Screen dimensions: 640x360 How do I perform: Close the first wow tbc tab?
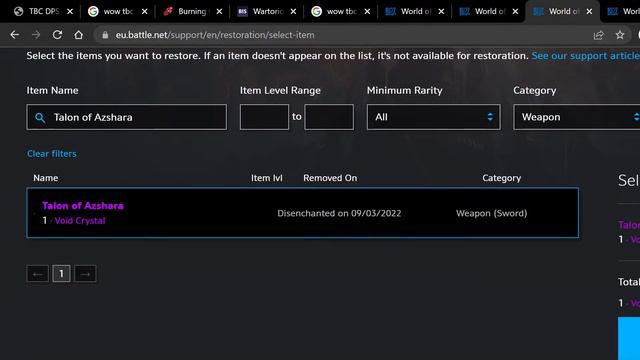(144, 11)
